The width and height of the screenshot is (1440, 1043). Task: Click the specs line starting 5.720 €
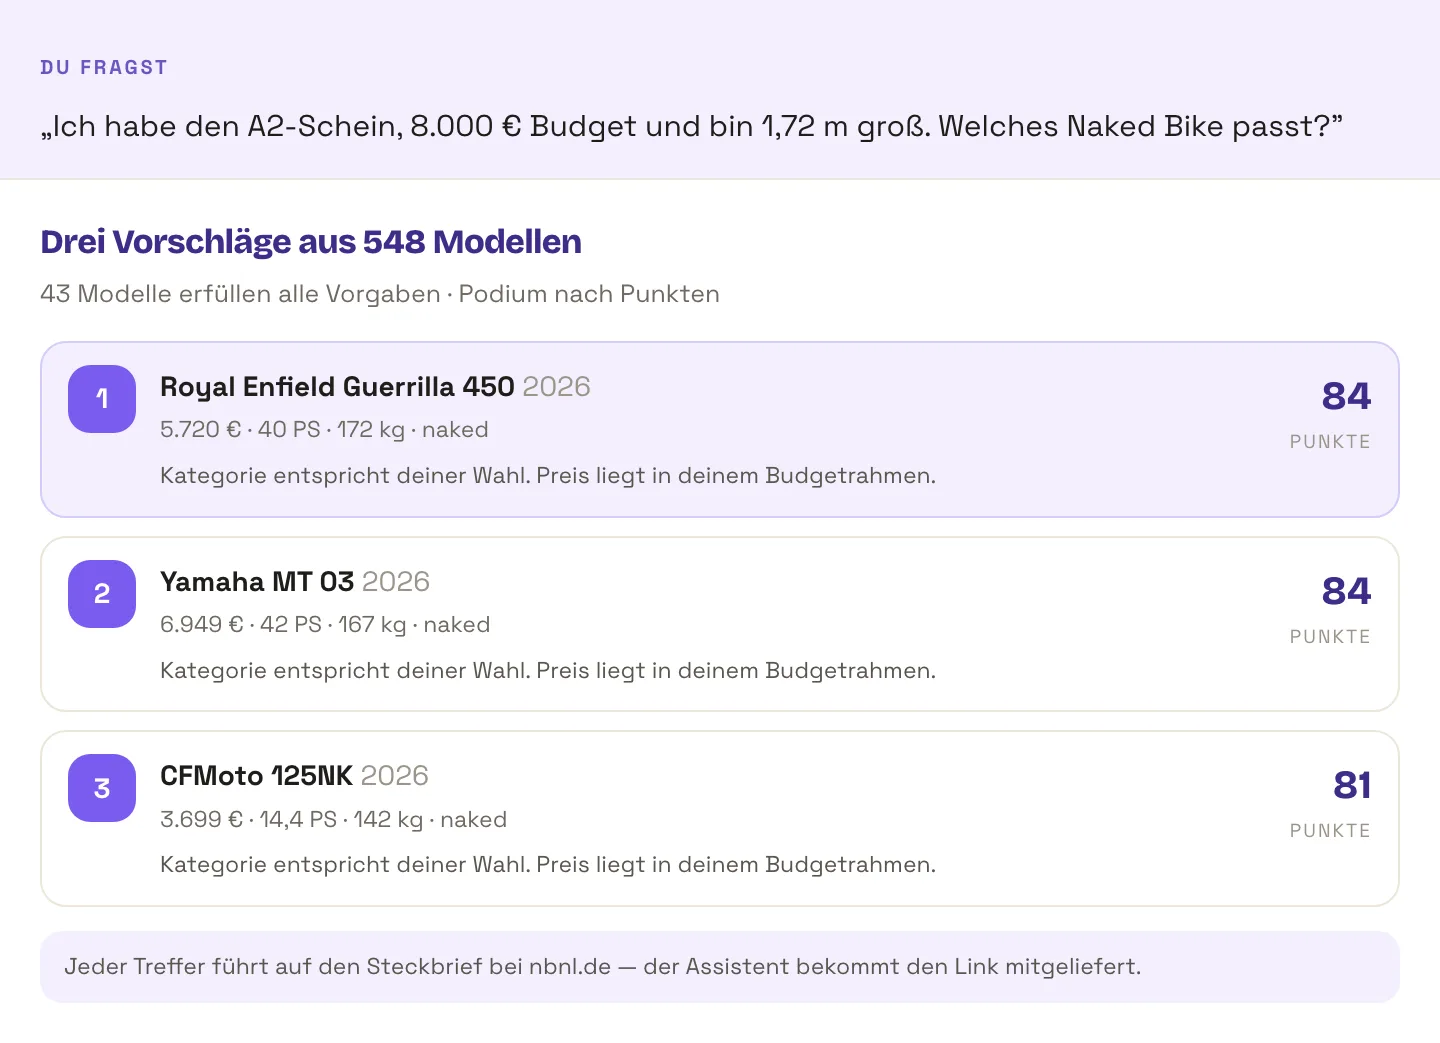point(324,430)
